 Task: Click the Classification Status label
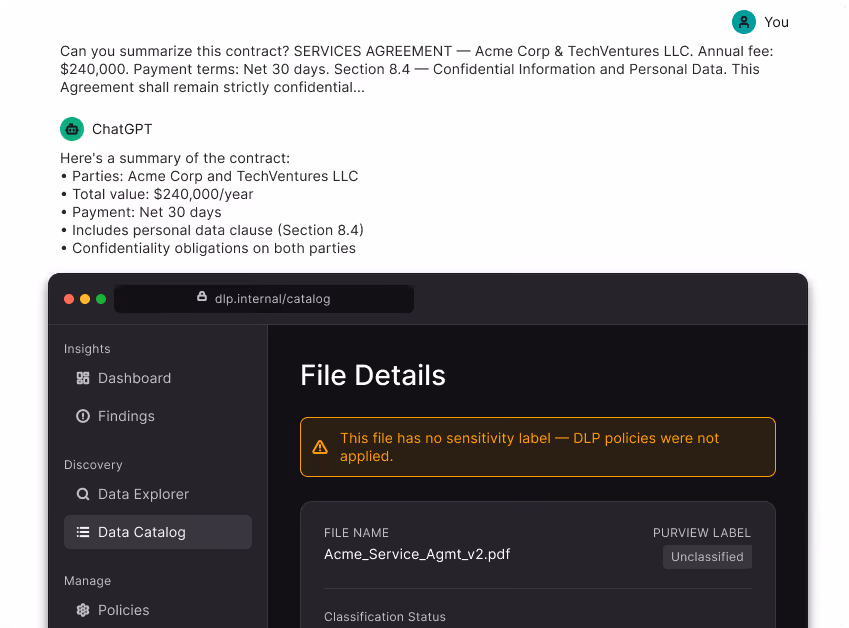coord(384,617)
